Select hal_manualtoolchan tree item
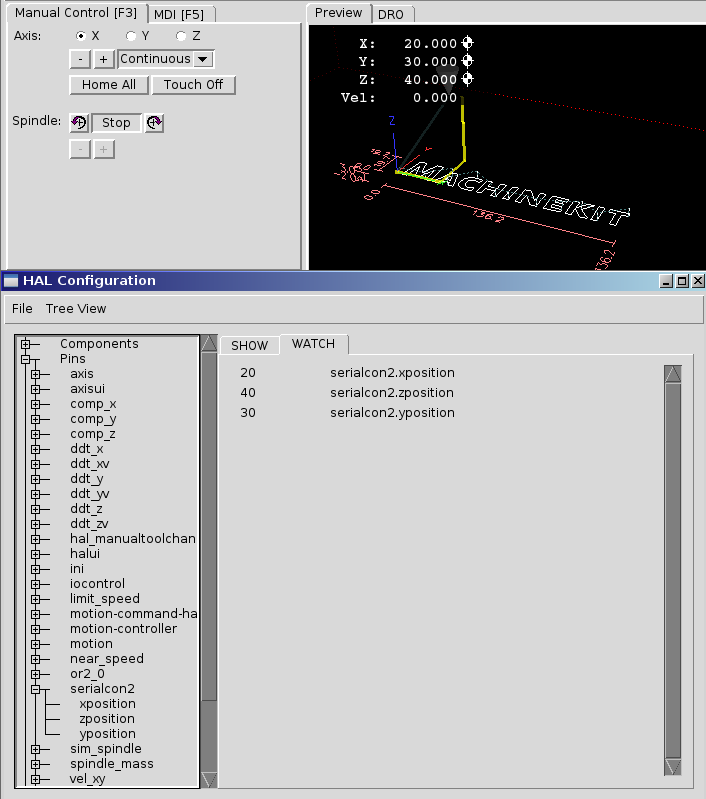 click(133, 539)
